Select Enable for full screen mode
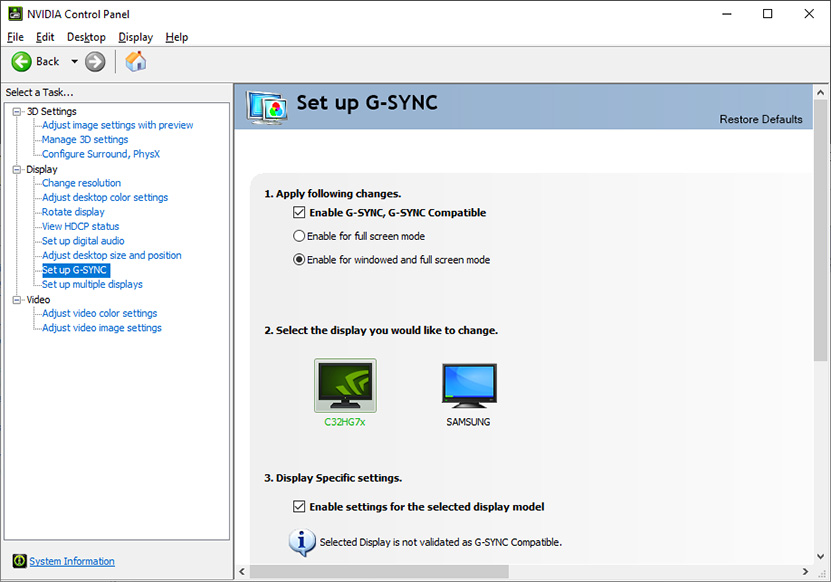This screenshot has height=582, width=831. click(x=299, y=236)
